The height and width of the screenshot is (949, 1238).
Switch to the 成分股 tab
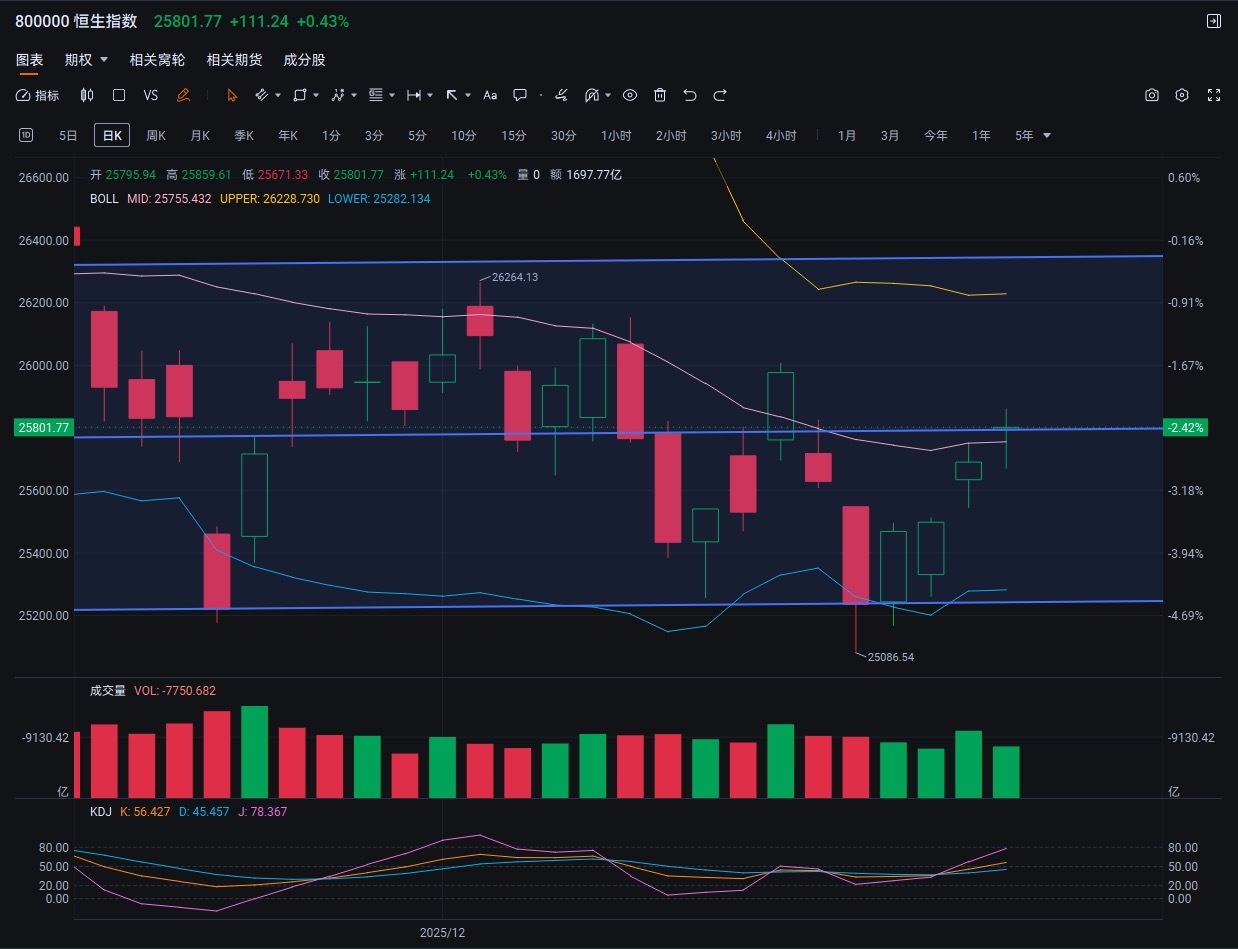pyautogui.click(x=304, y=60)
